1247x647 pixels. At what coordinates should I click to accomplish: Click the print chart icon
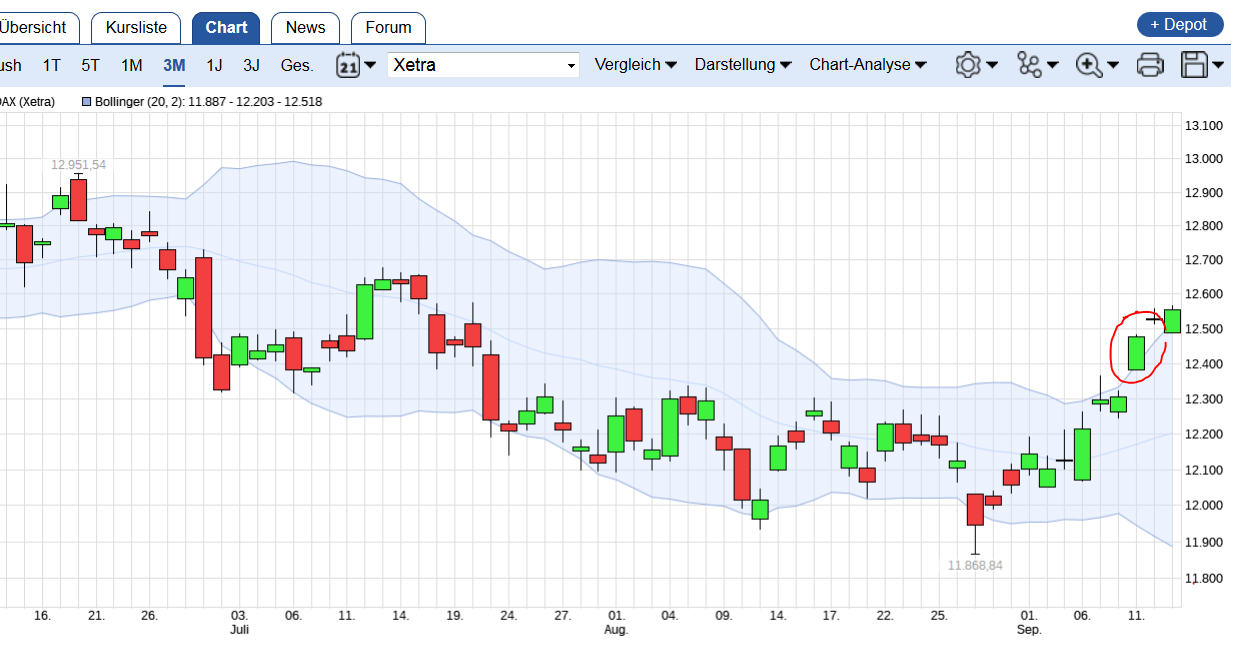coord(1150,64)
